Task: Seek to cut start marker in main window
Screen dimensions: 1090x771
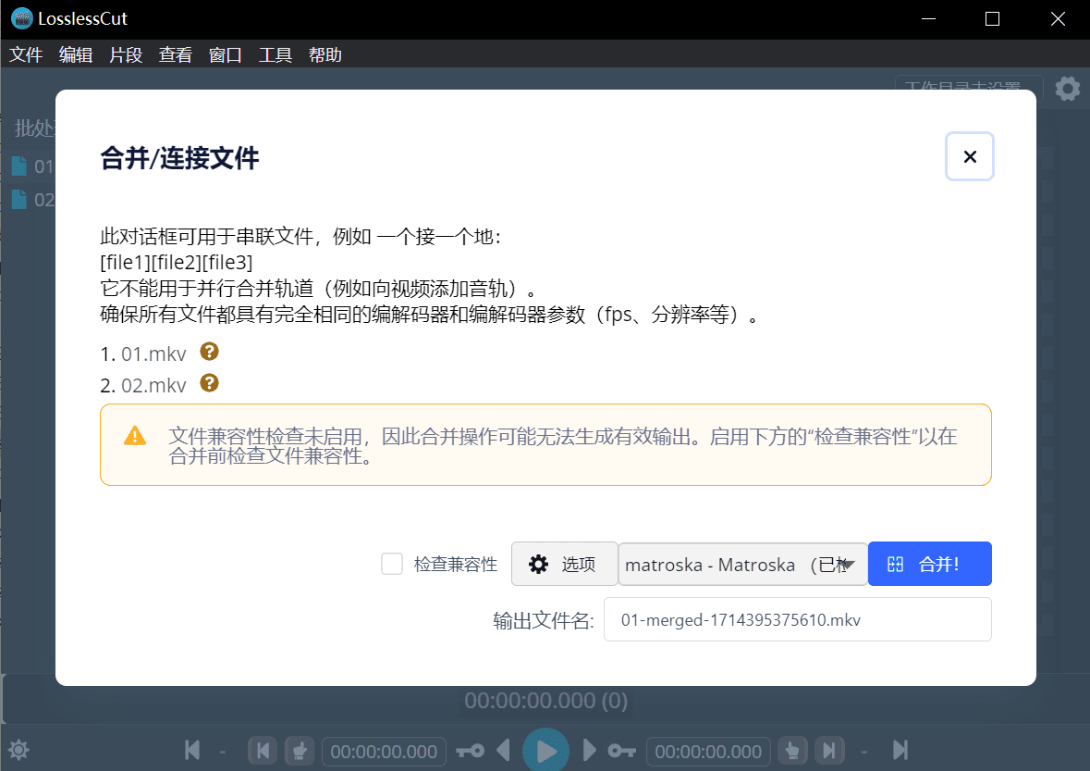Action: [263, 751]
